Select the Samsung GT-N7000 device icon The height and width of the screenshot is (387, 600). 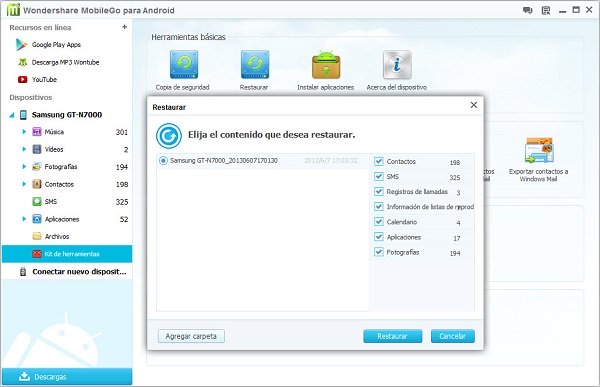coord(23,115)
